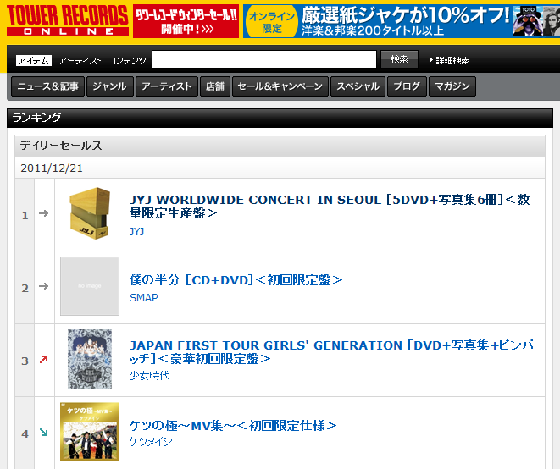Open the Tower Records Online logo
Image resolution: width=560 pixels, height=469 pixels.
tap(68, 20)
